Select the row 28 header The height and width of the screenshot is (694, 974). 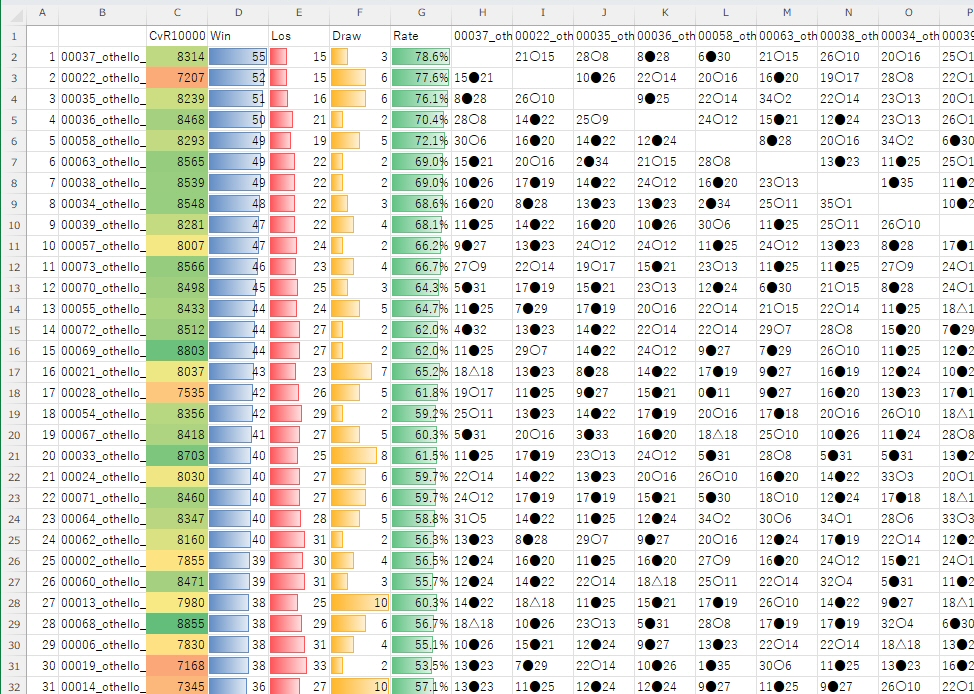(12, 603)
